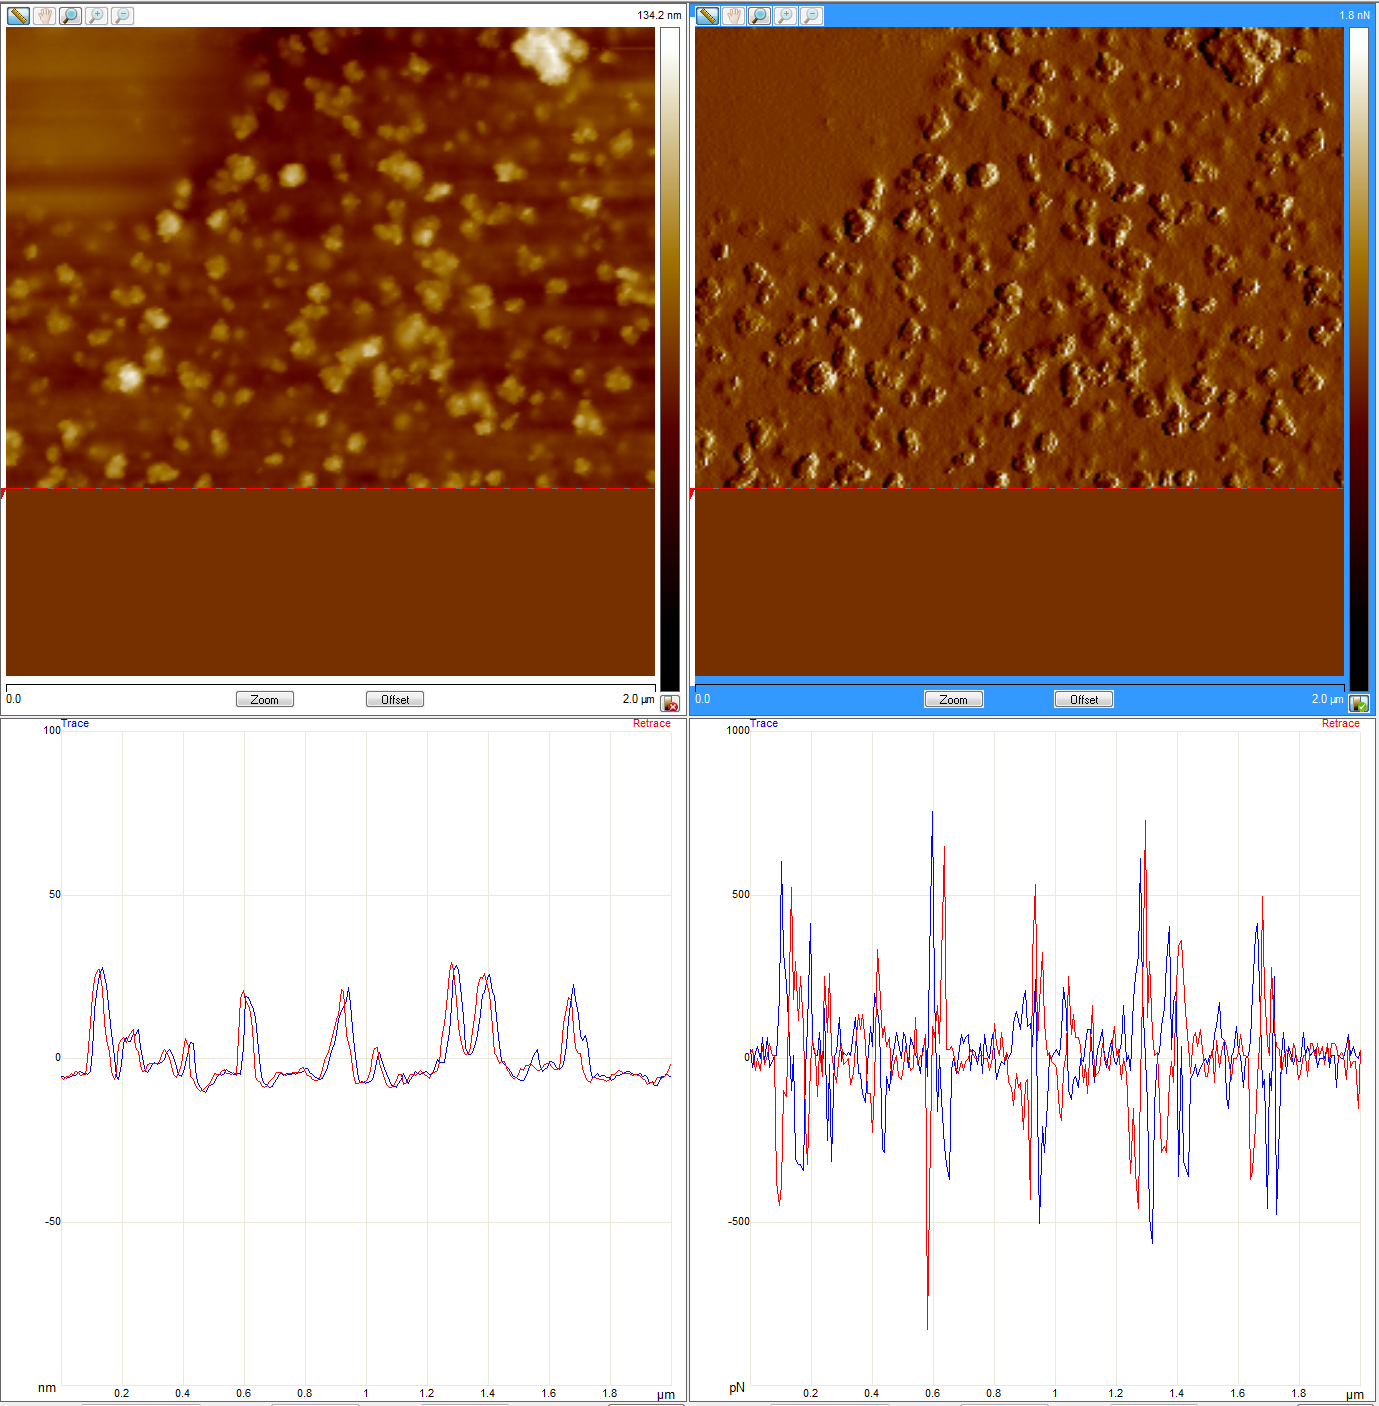Image resolution: width=1379 pixels, height=1406 pixels.
Task: Click the blue Trace label on the height profile
Action: [x=75, y=723]
